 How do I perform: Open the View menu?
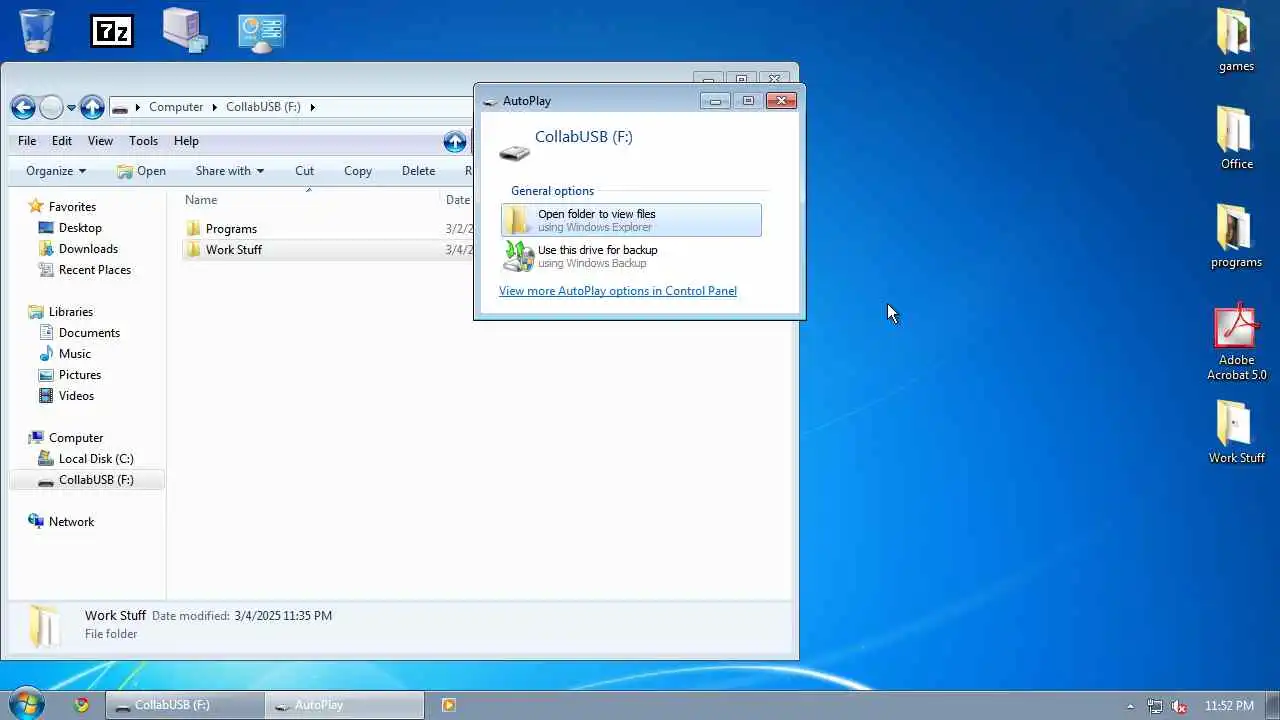100,141
